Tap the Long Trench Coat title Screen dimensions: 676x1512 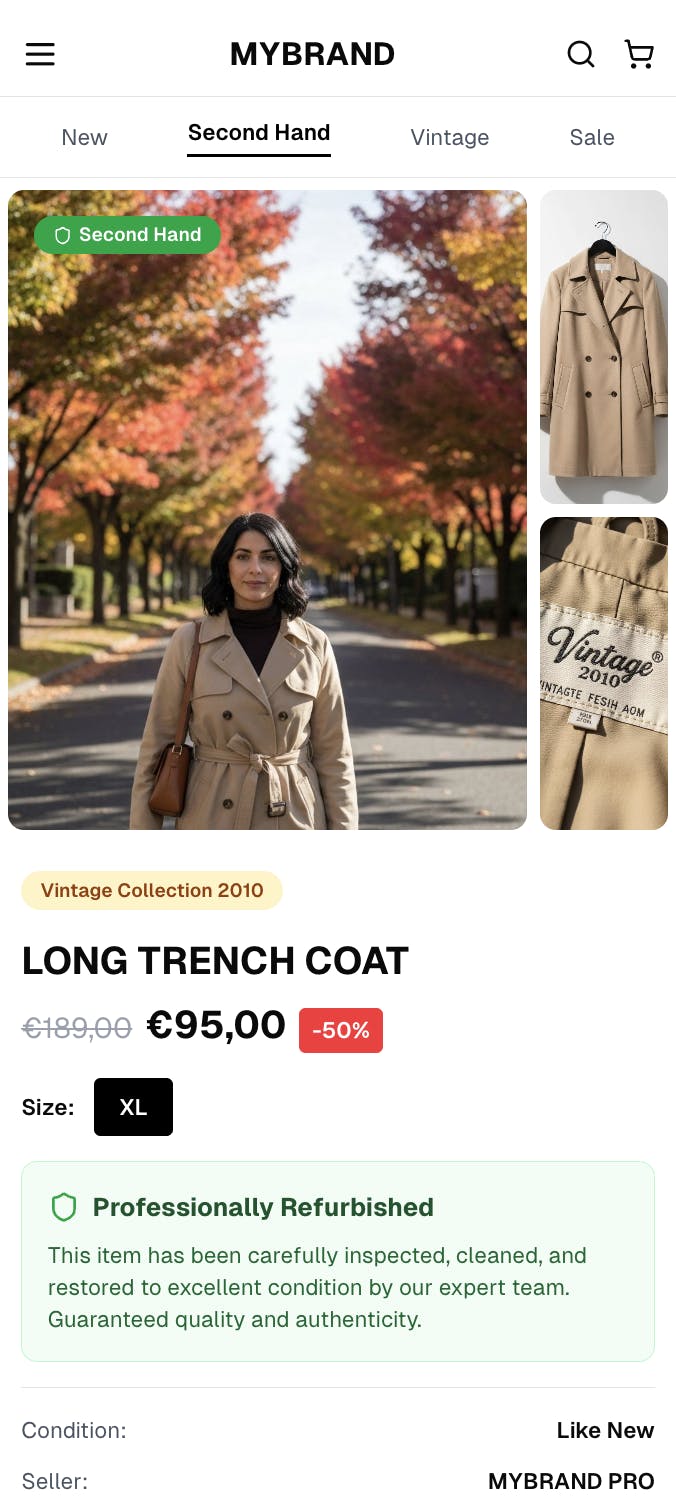(x=215, y=961)
